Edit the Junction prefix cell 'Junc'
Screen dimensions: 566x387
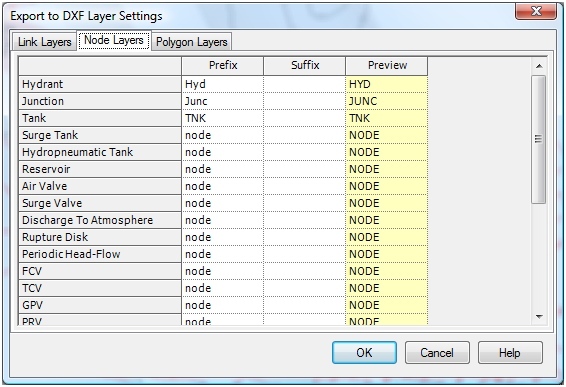223,101
